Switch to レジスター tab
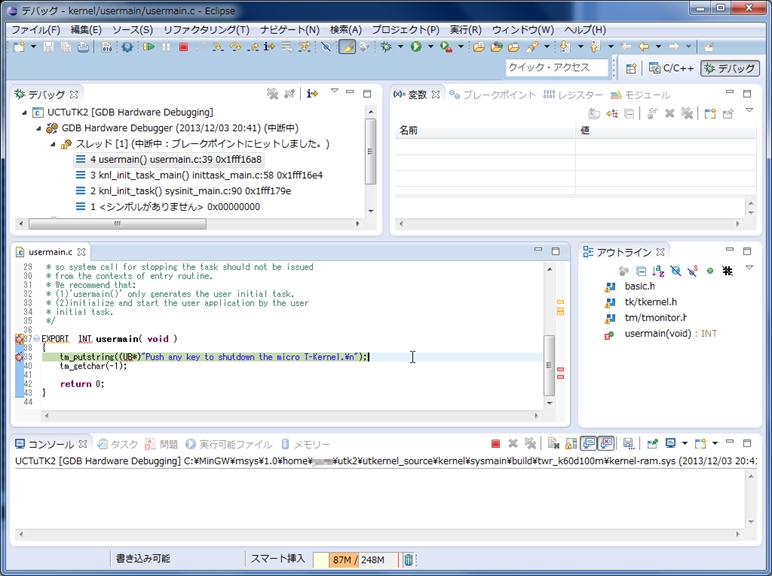772x576 pixels. pyautogui.click(x=574, y=95)
